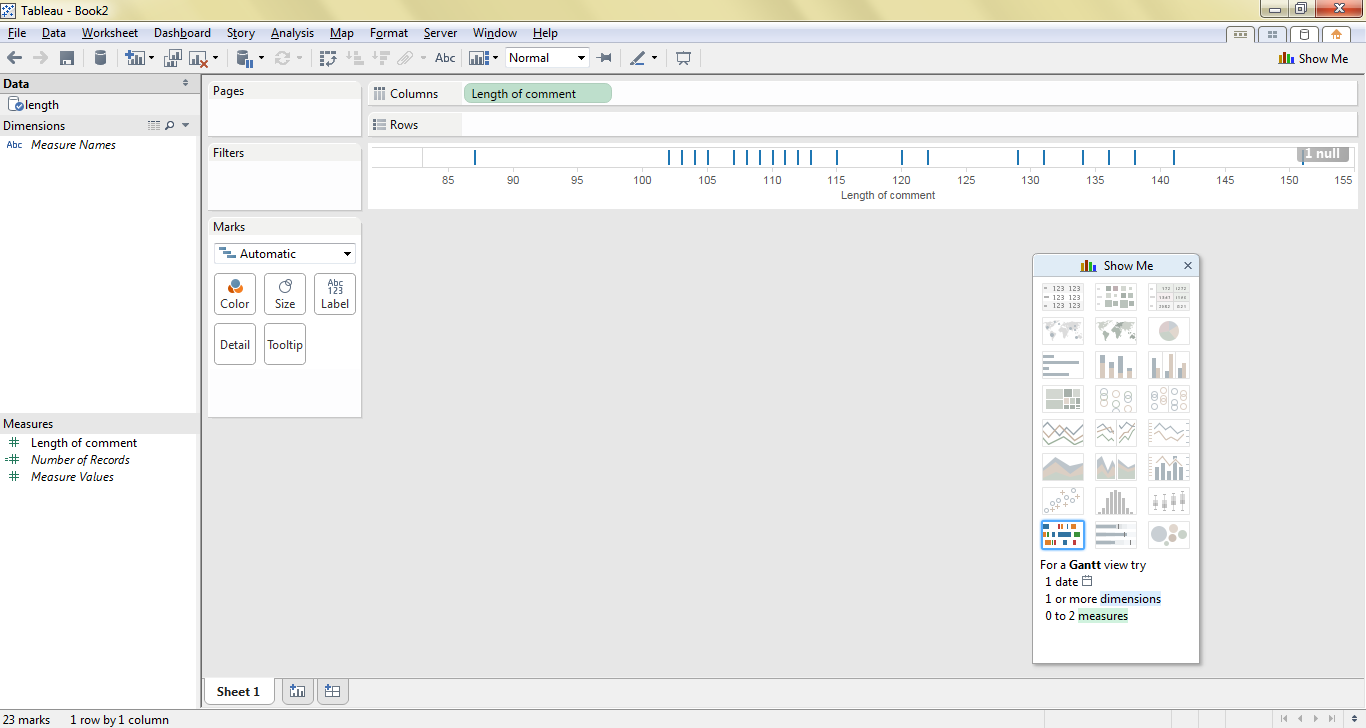Open the File menu
The width and height of the screenshot is (1366, 728).
click(x=16, y=33)
